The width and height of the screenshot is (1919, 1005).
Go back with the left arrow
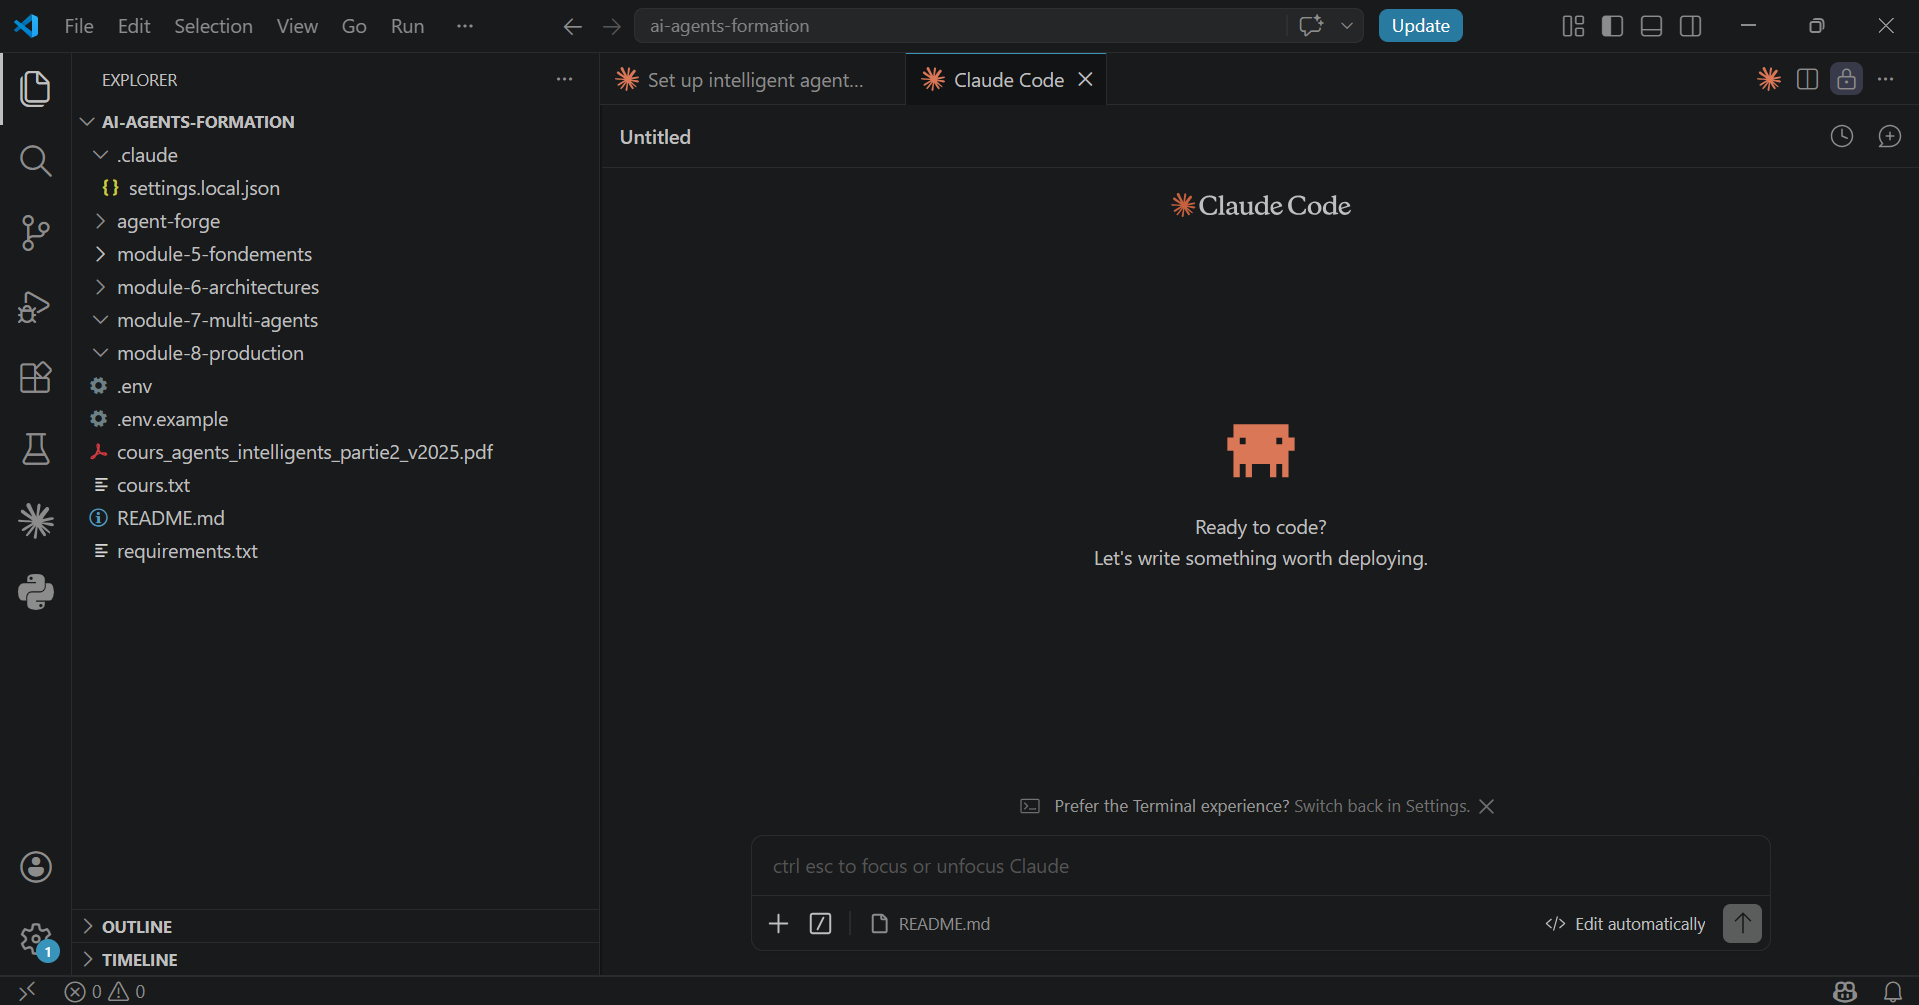coord(572,27)
